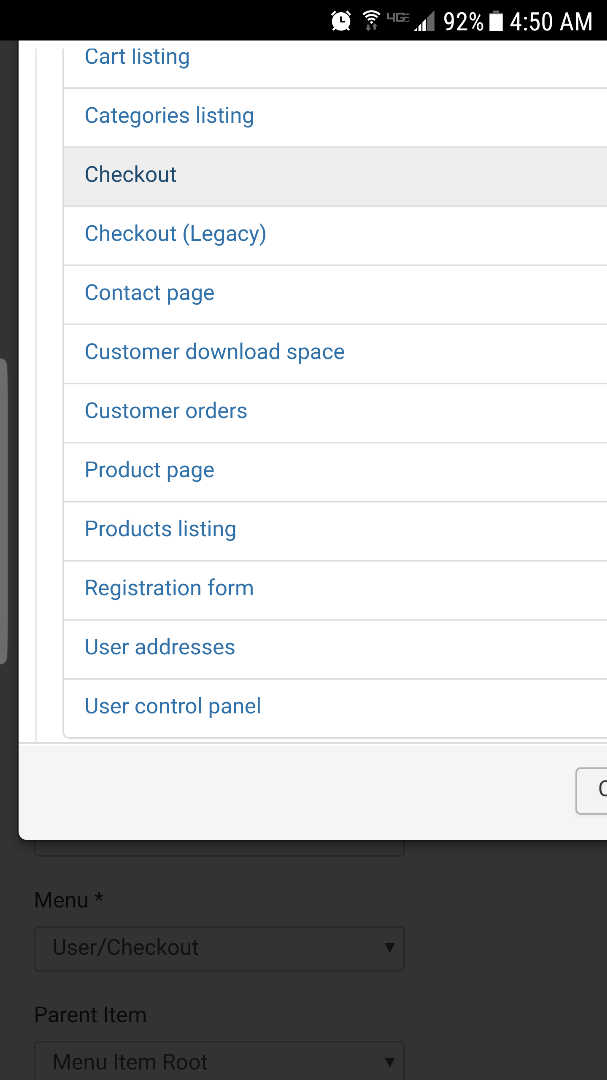The image size is (607, 1080).
Task: Pick User addresses from list
Action: (x=159, y=647)
